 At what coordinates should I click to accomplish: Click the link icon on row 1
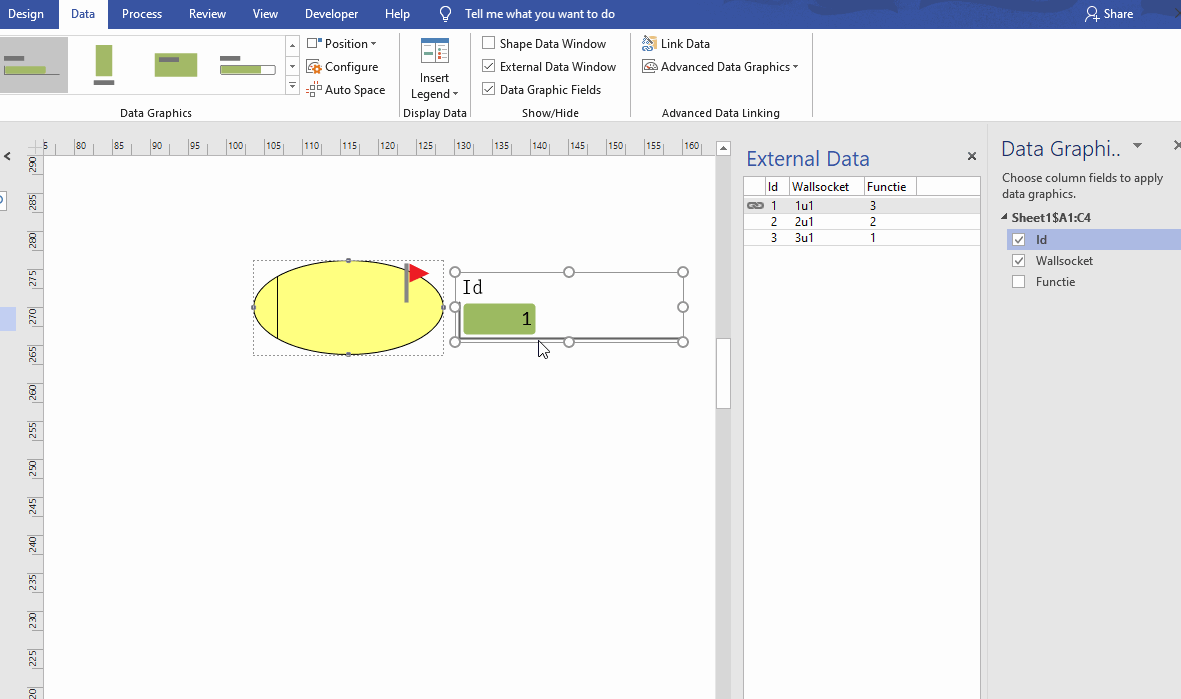click(755, 205)
